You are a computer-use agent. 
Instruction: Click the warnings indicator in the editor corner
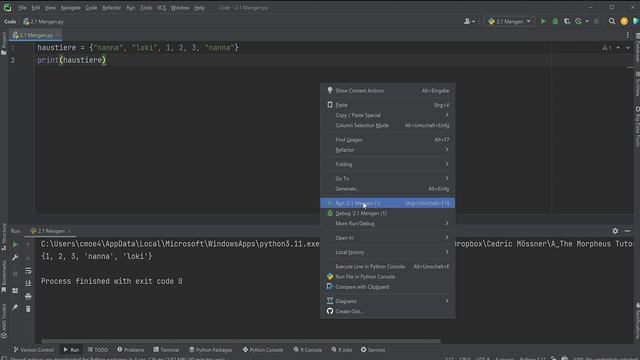click(x=607, y=48)
